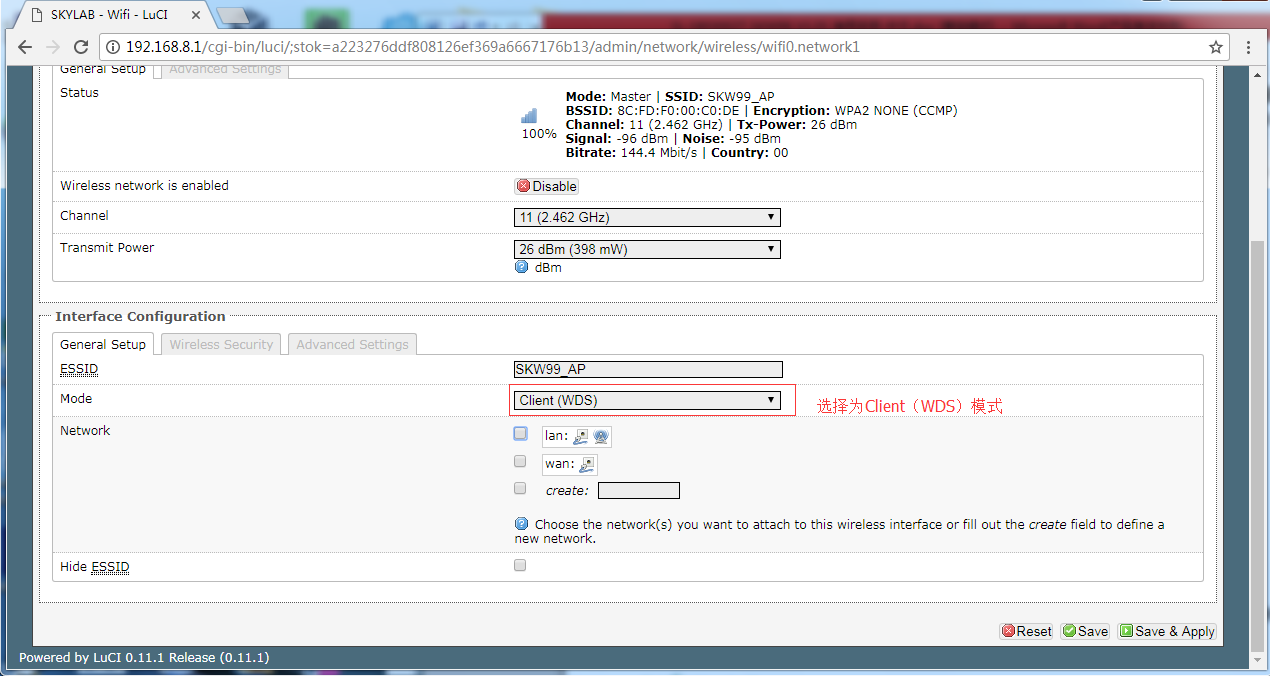Click the ESSID input field
This screenshot has height=676, width=1270.
coord(647,369)
